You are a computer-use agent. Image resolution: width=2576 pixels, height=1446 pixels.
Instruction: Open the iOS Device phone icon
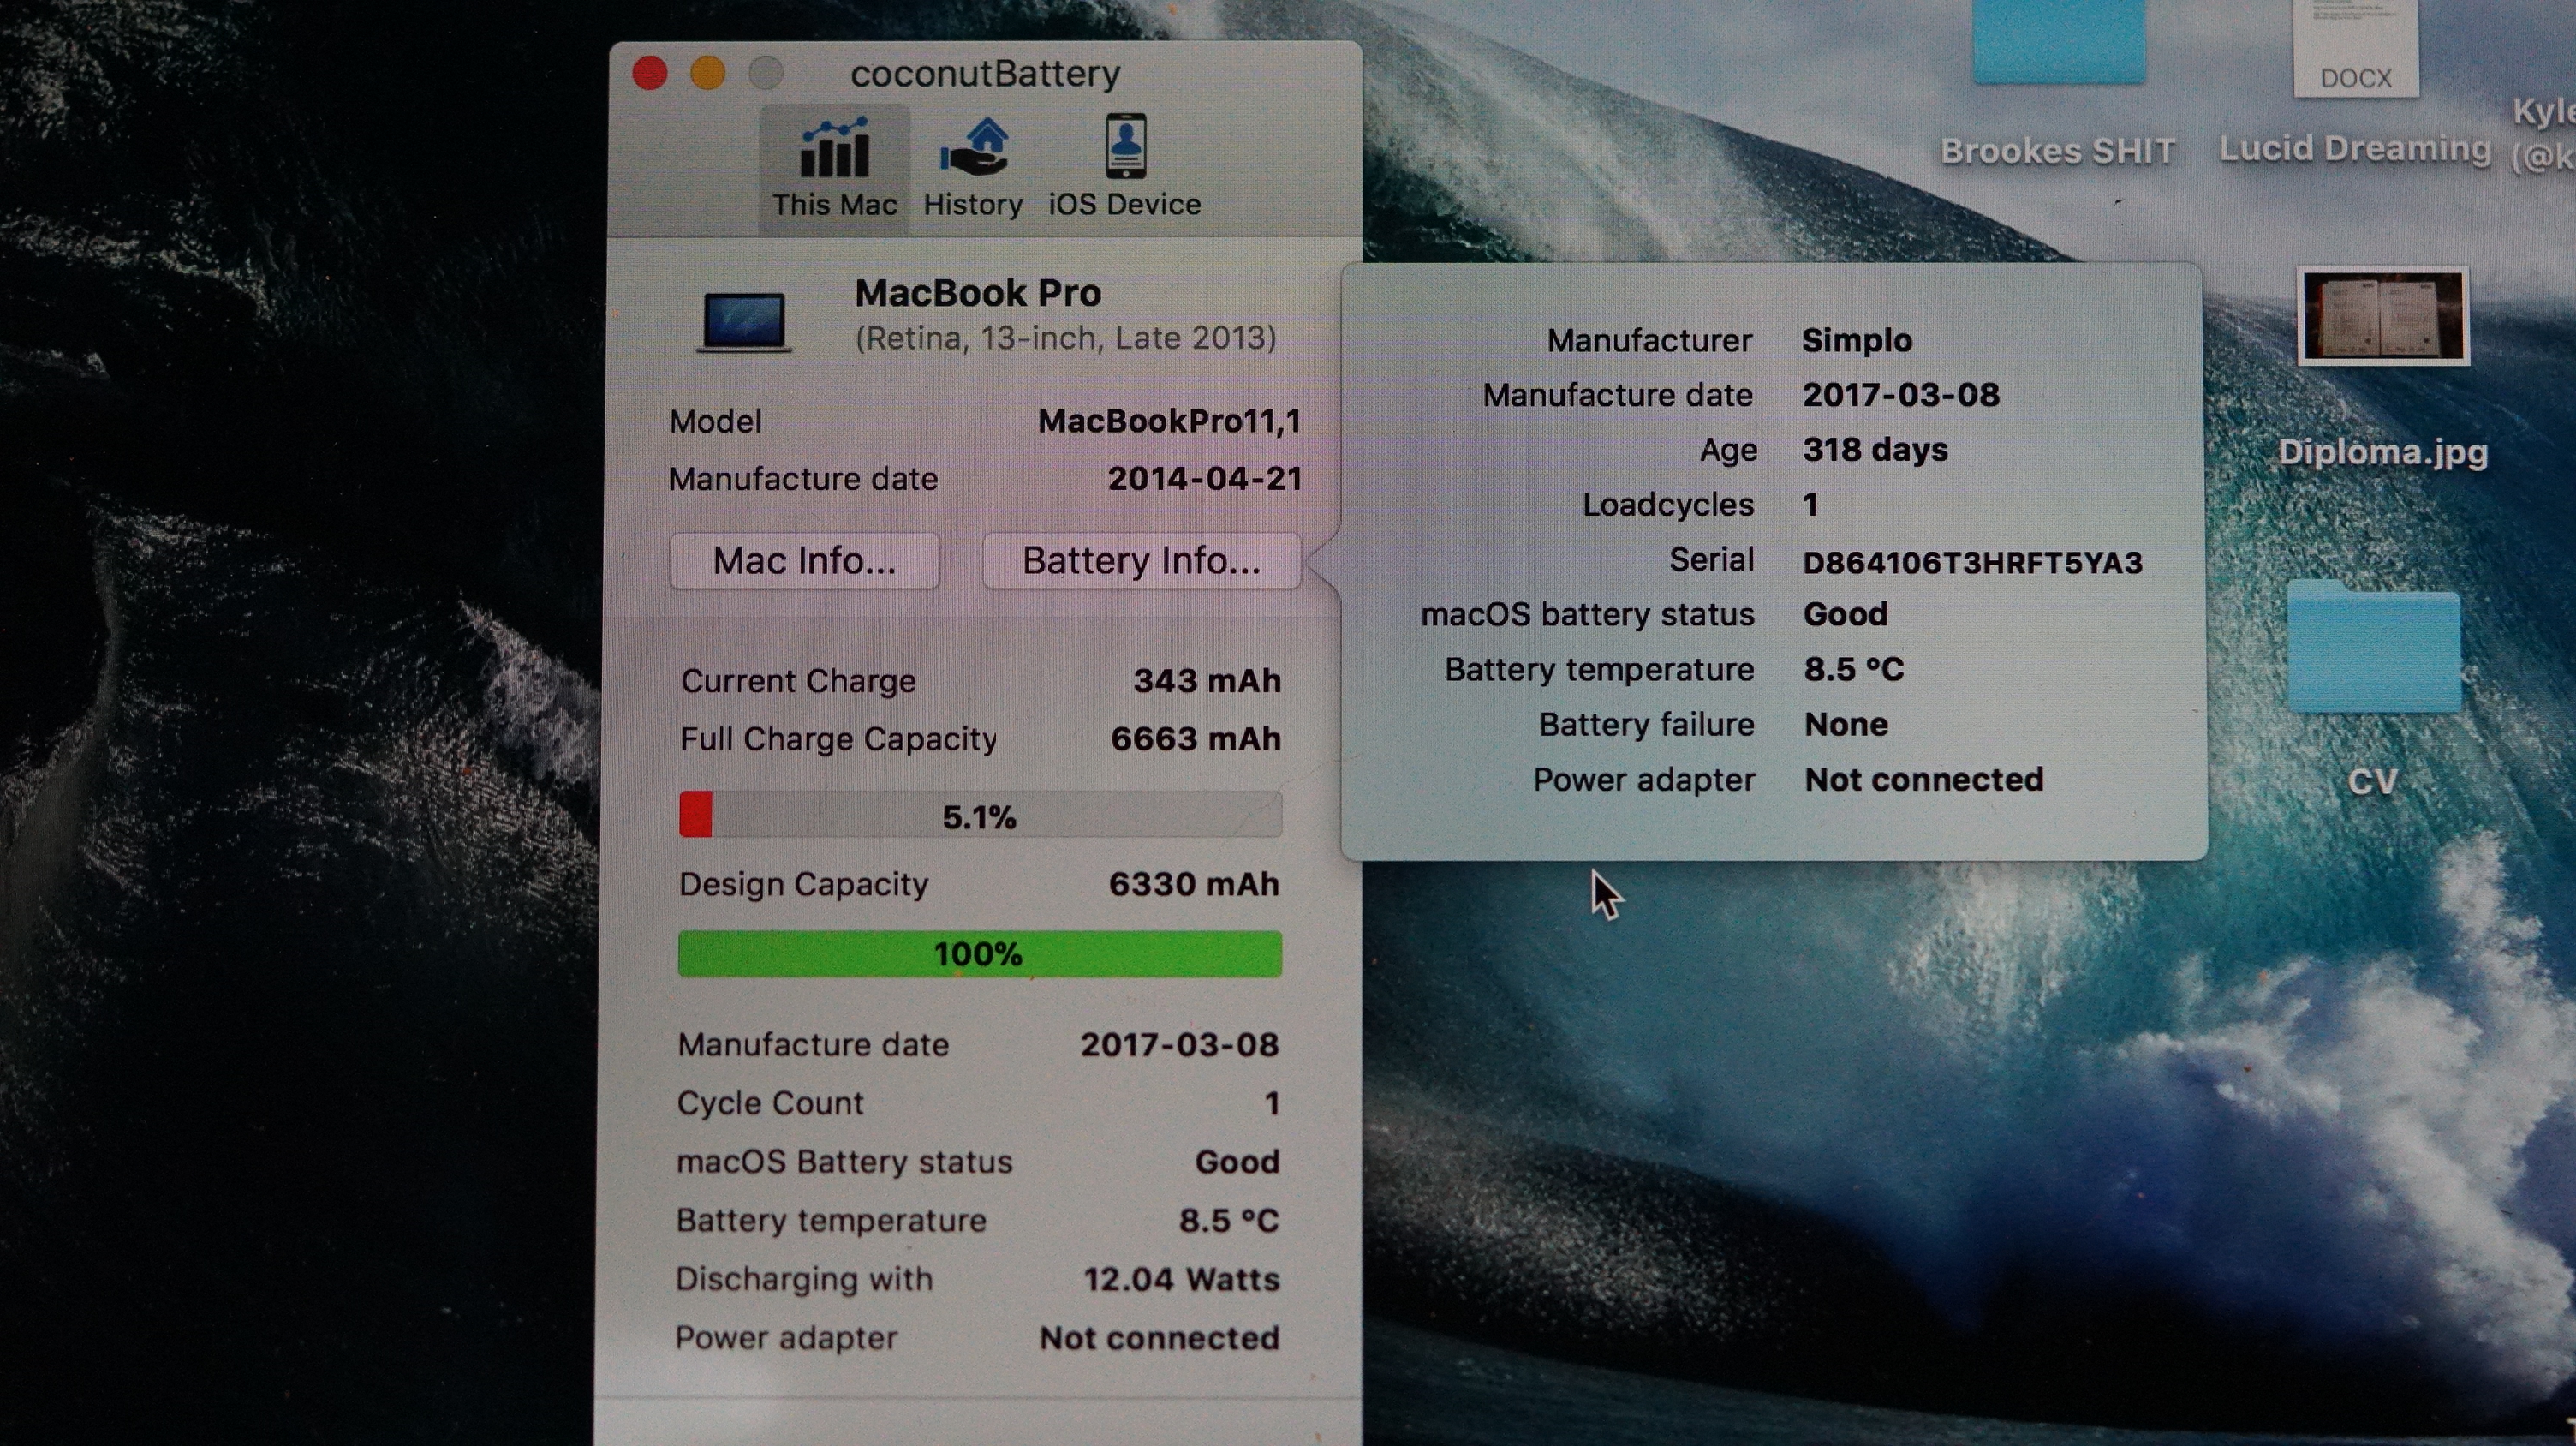[x=1125, y=147]
